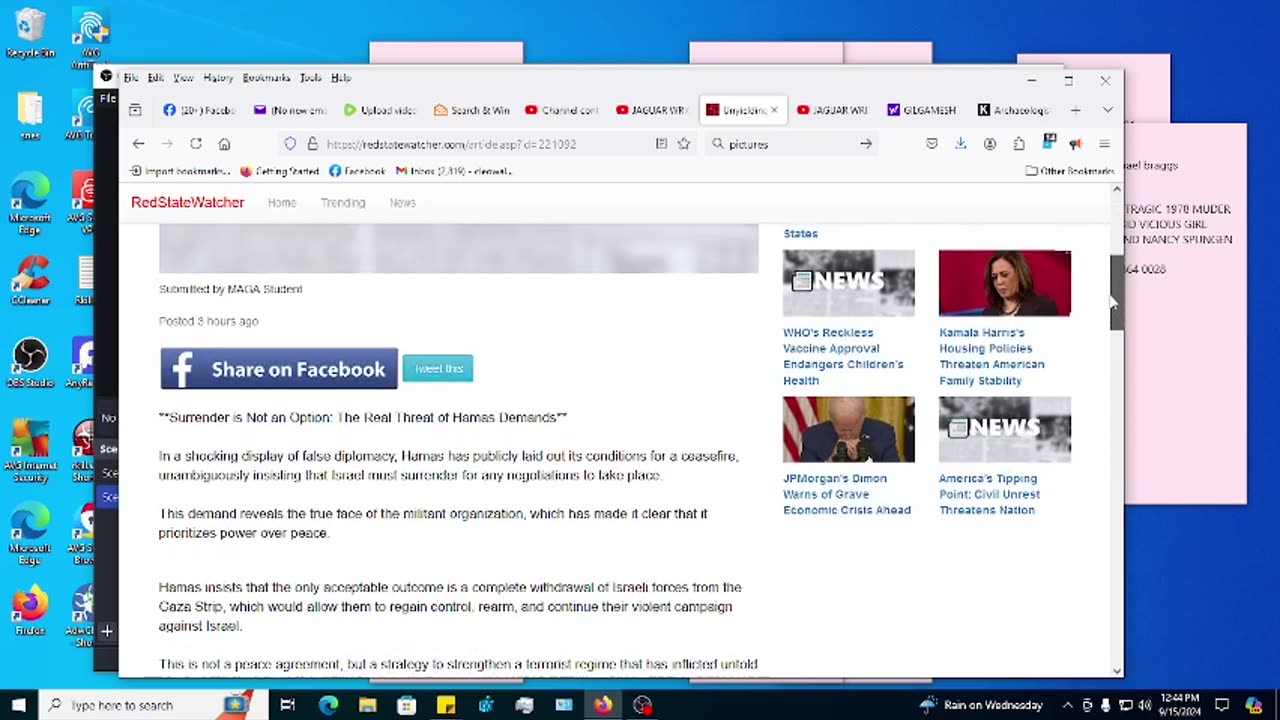Open the Firefox application hamburger menu
This screenshot has height=720, width=1280.
(x=1104, y=144)
